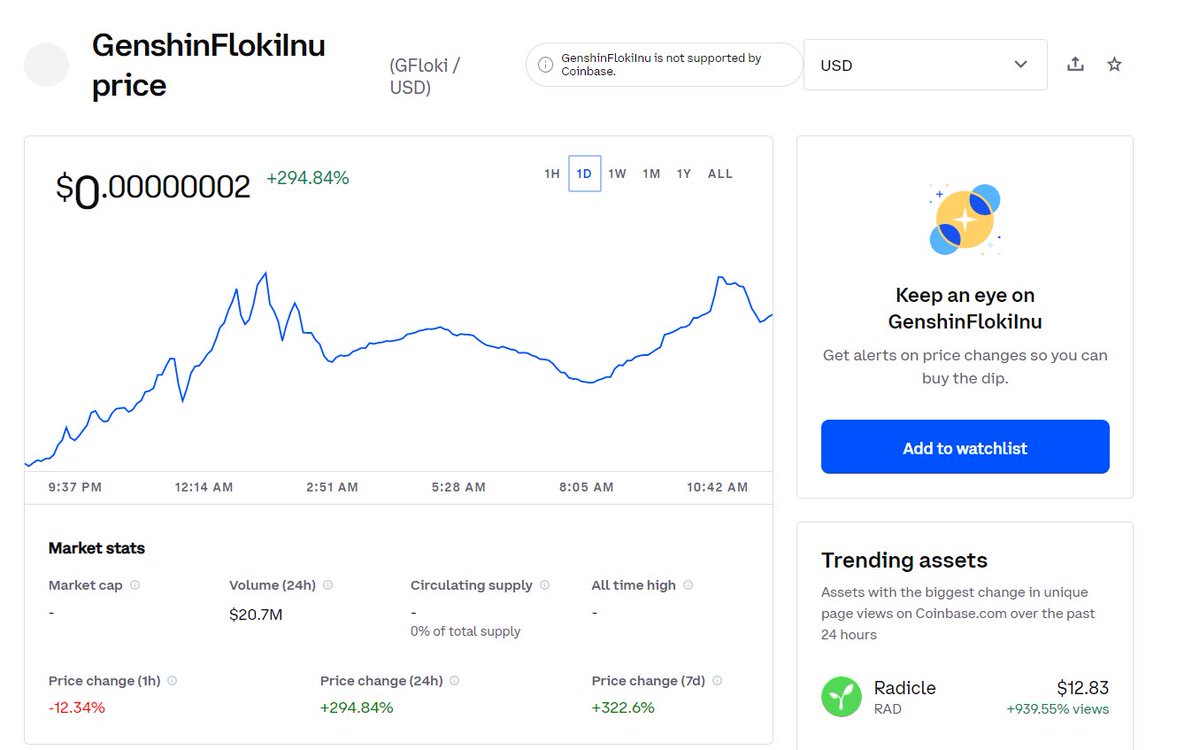Open the Radicle trending asset row

965,697
